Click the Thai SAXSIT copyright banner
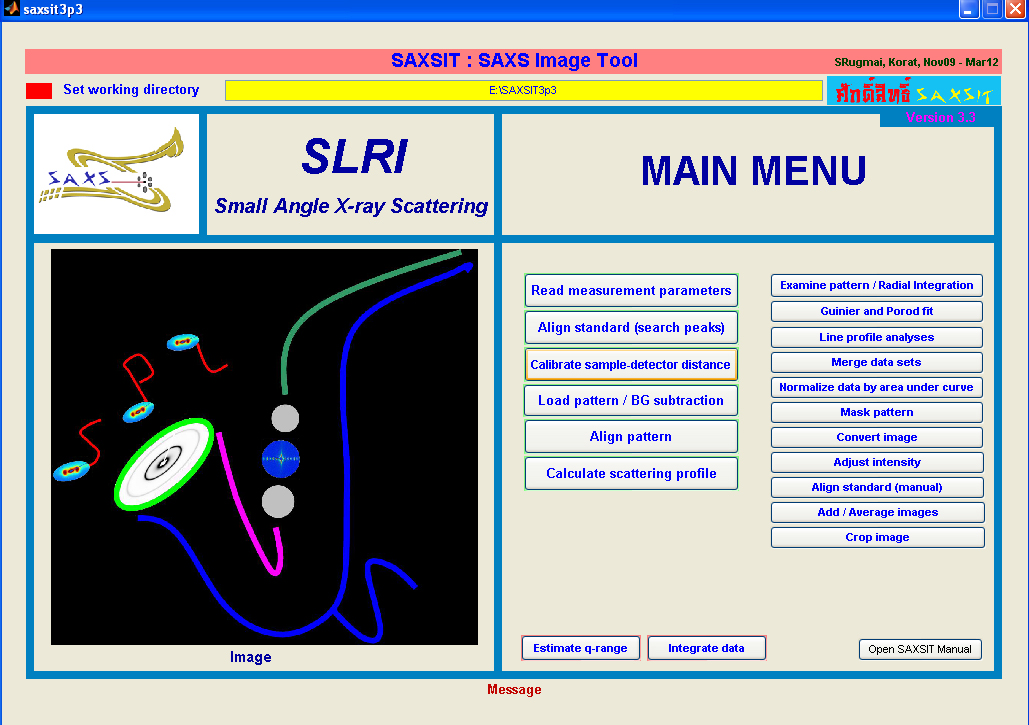The image size is (1029, 725). 914,91
